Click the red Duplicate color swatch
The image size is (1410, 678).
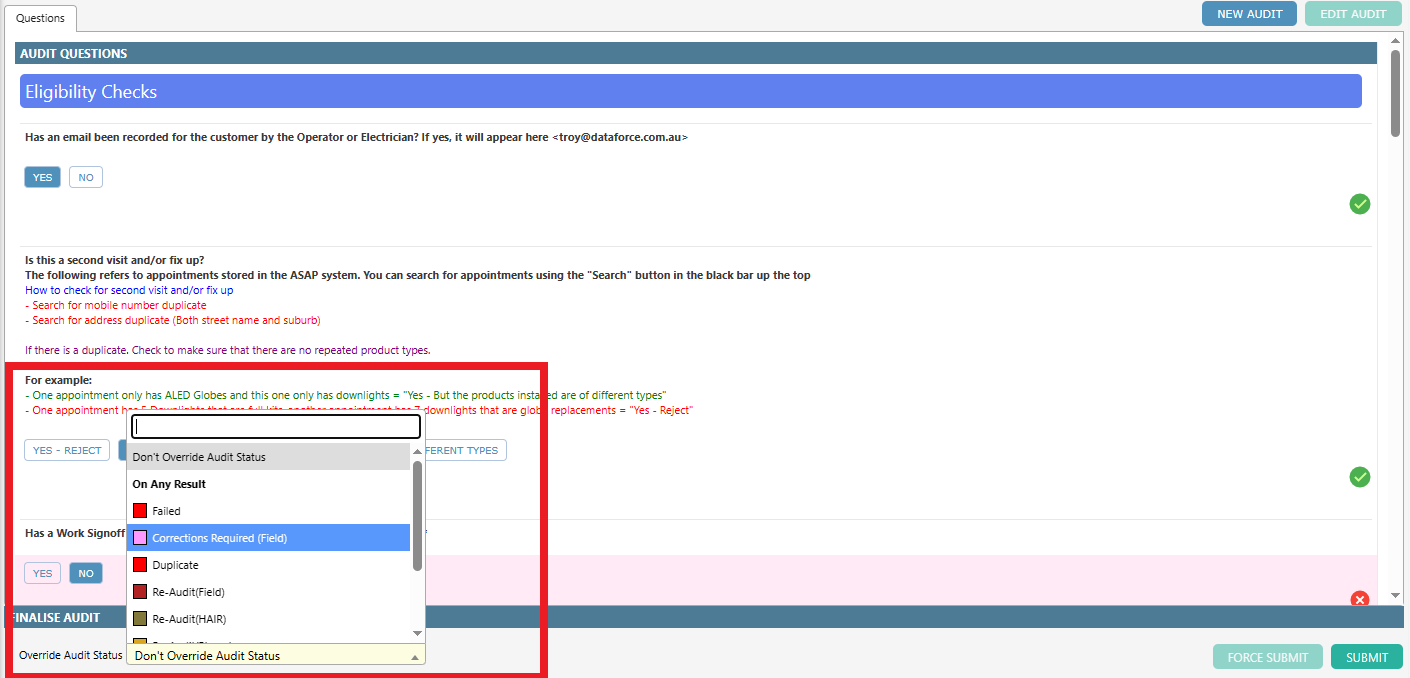click(140, 565)
